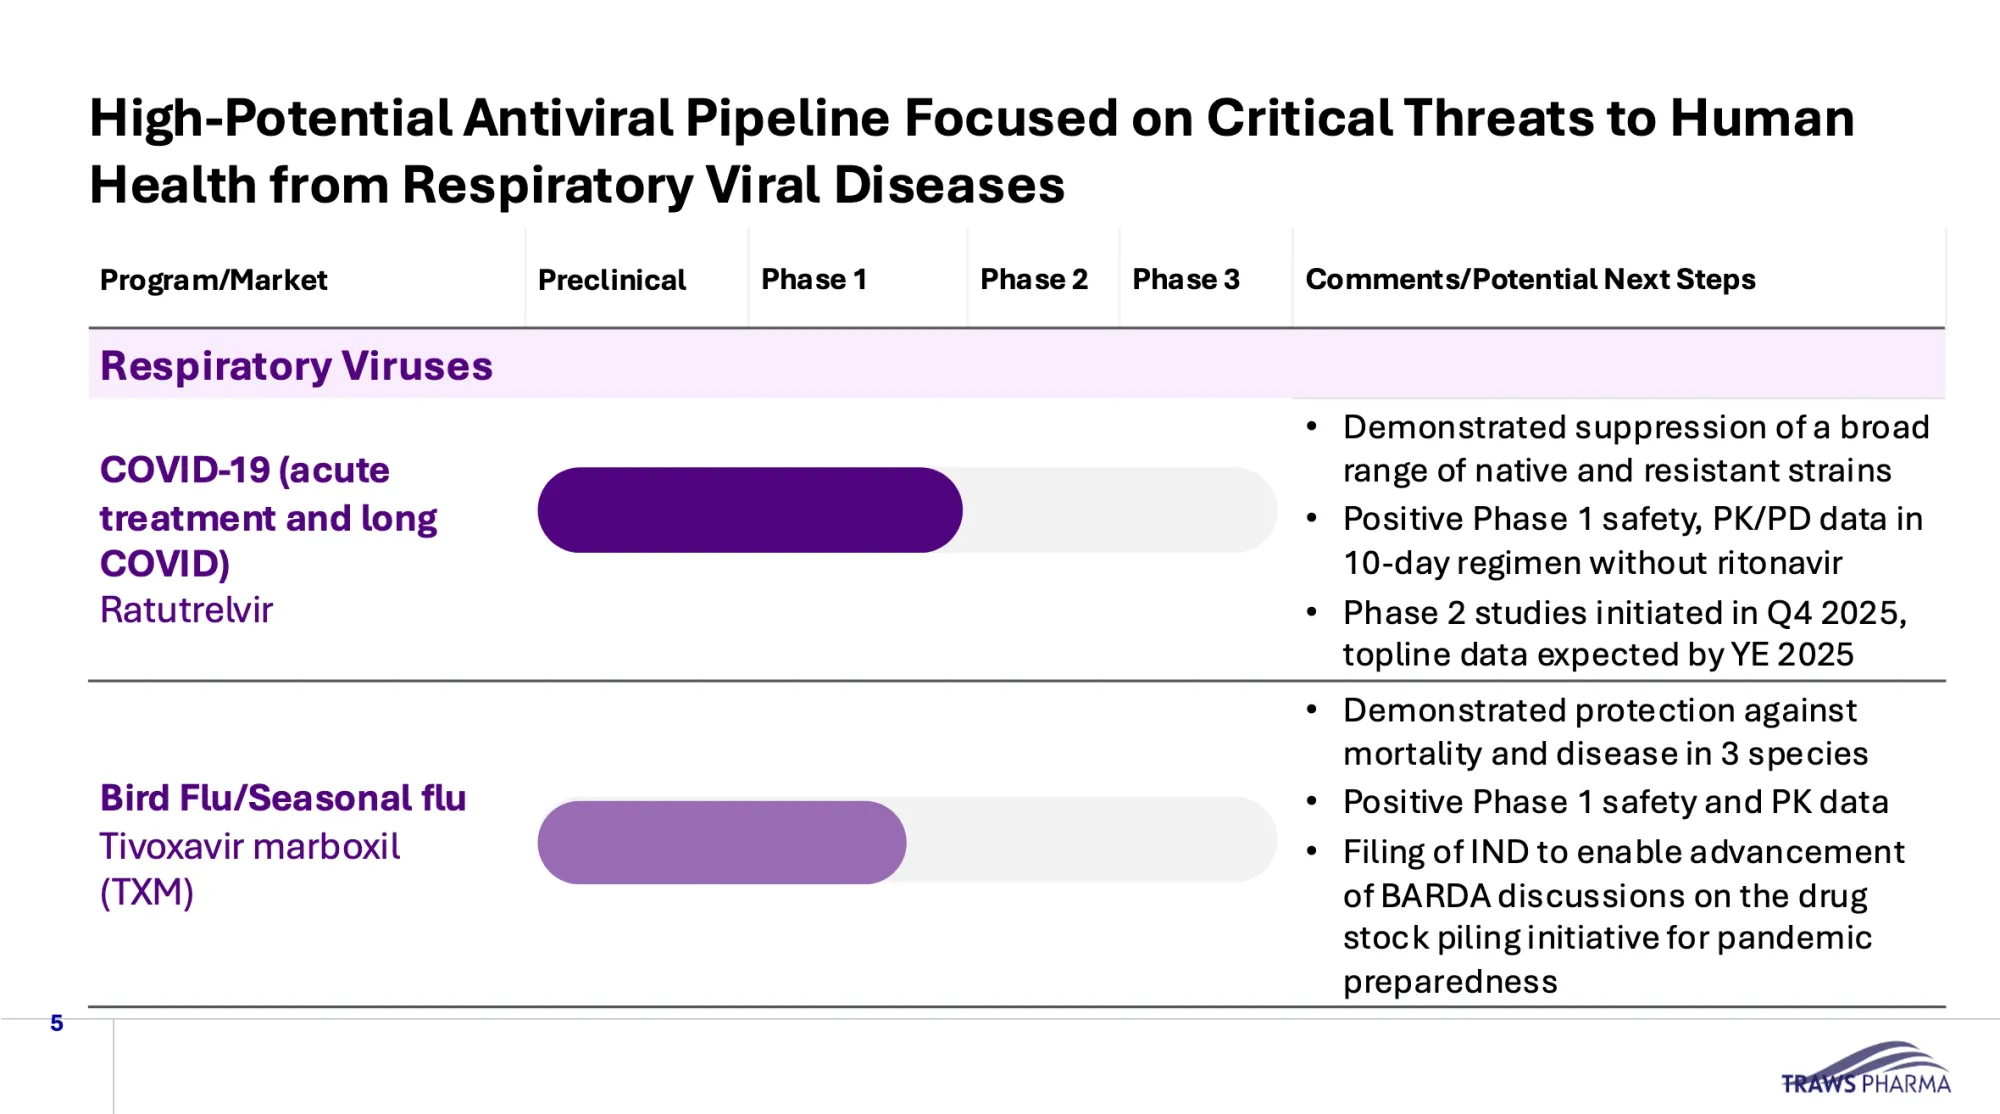2000x1114 pixels.
Task: Click the slide title about Antiviral Pipeline
Action: pos(970,151)
